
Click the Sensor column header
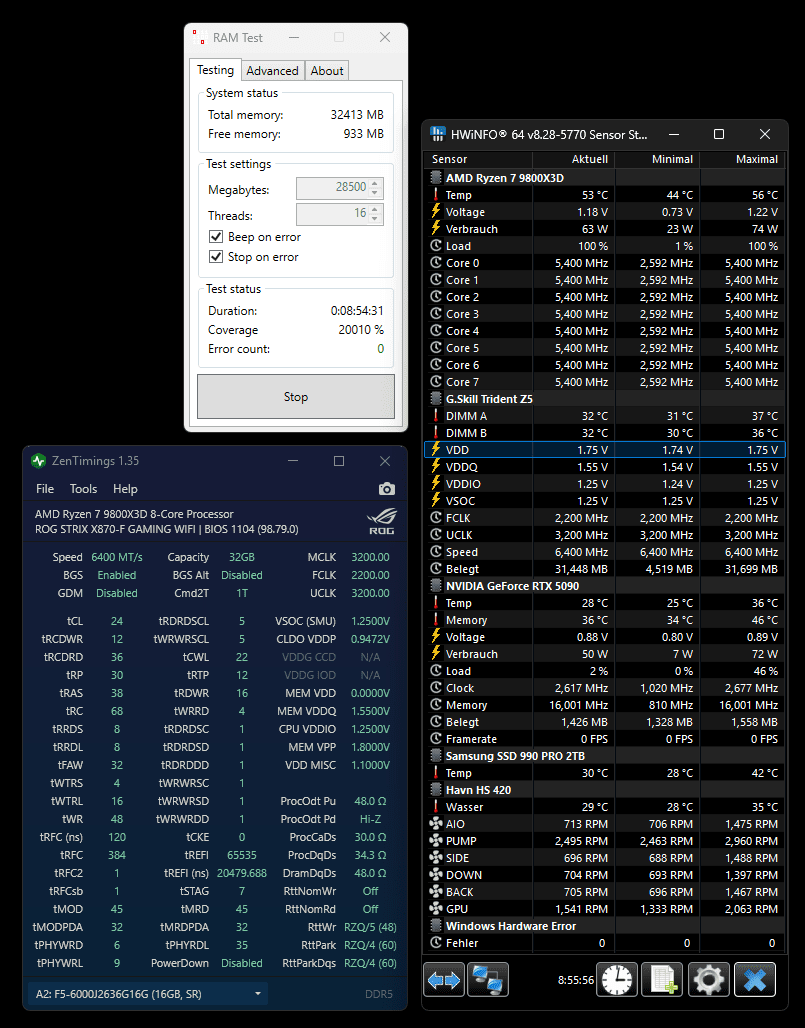pyautogui.click(x=478, y=159)
